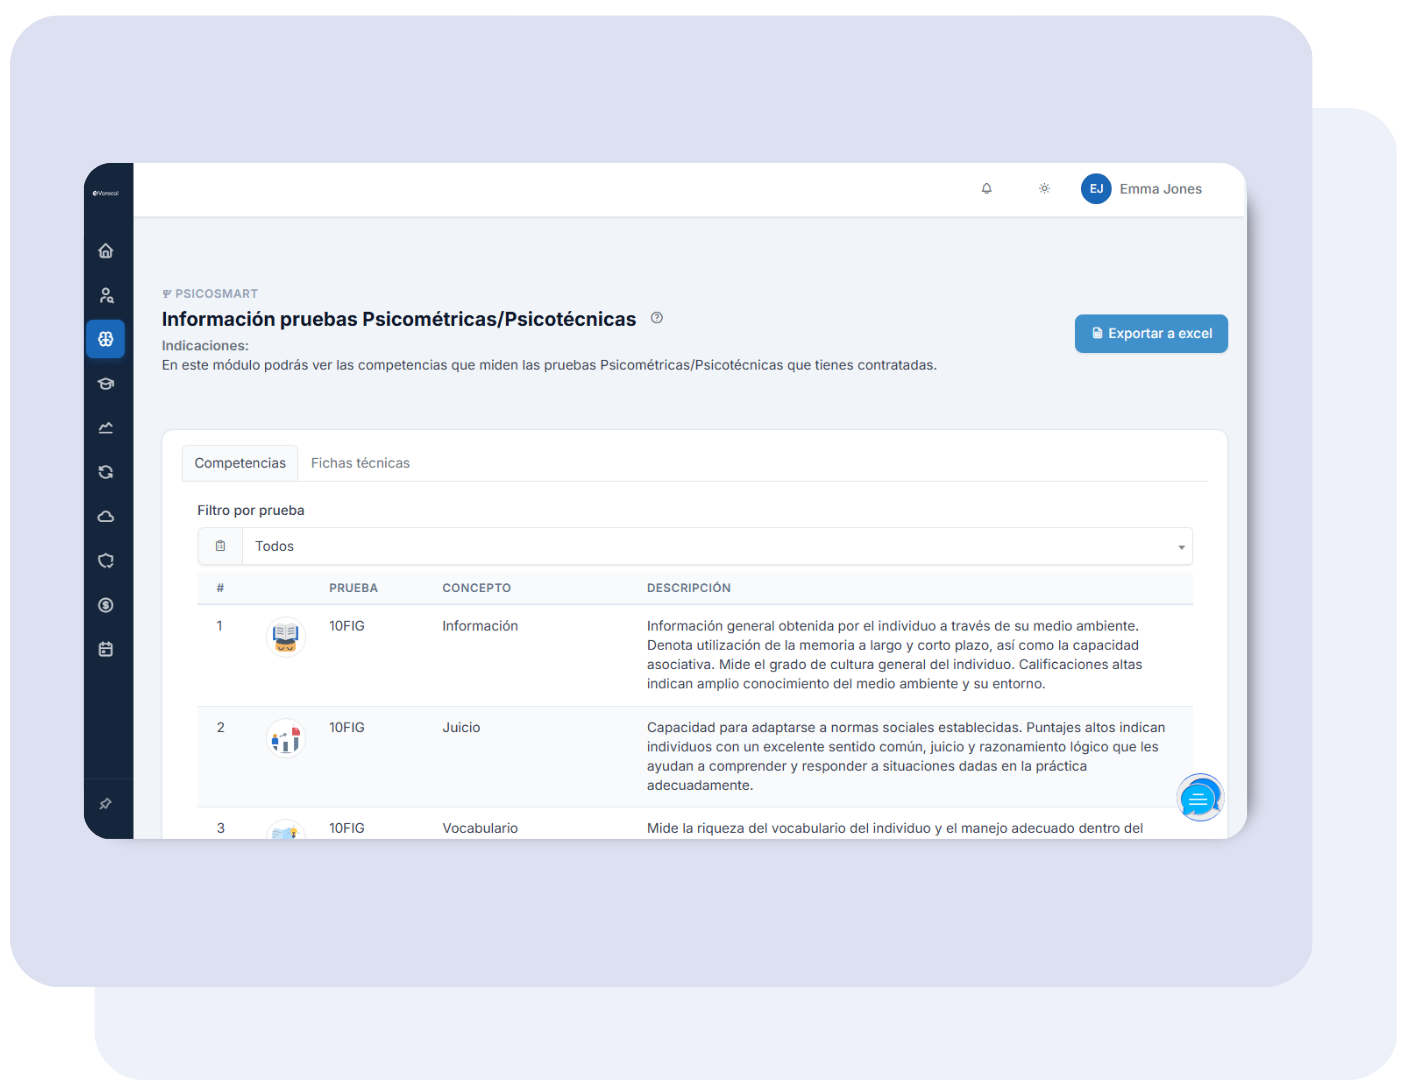Switch to Competencias tab
Viewport: 1408px width, 1080px height.
point(240,463)
